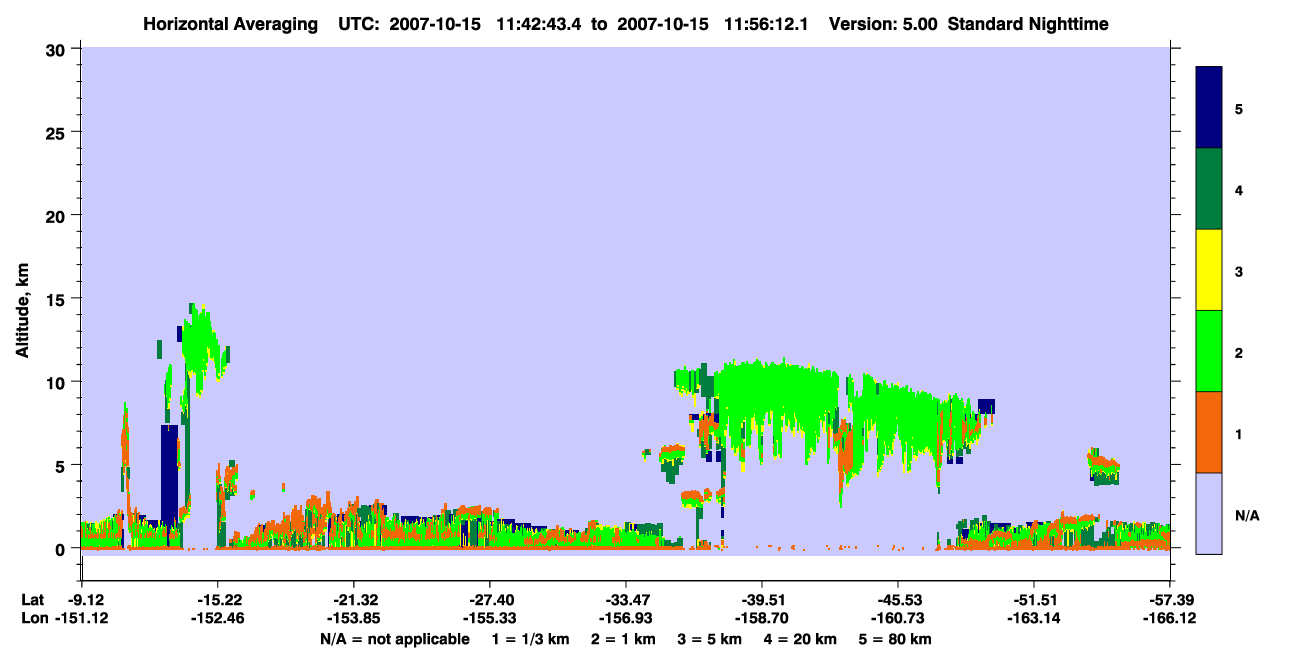Click legend text '4 = 20 km'
The image size is (1300, 667).
click(802, 639)
